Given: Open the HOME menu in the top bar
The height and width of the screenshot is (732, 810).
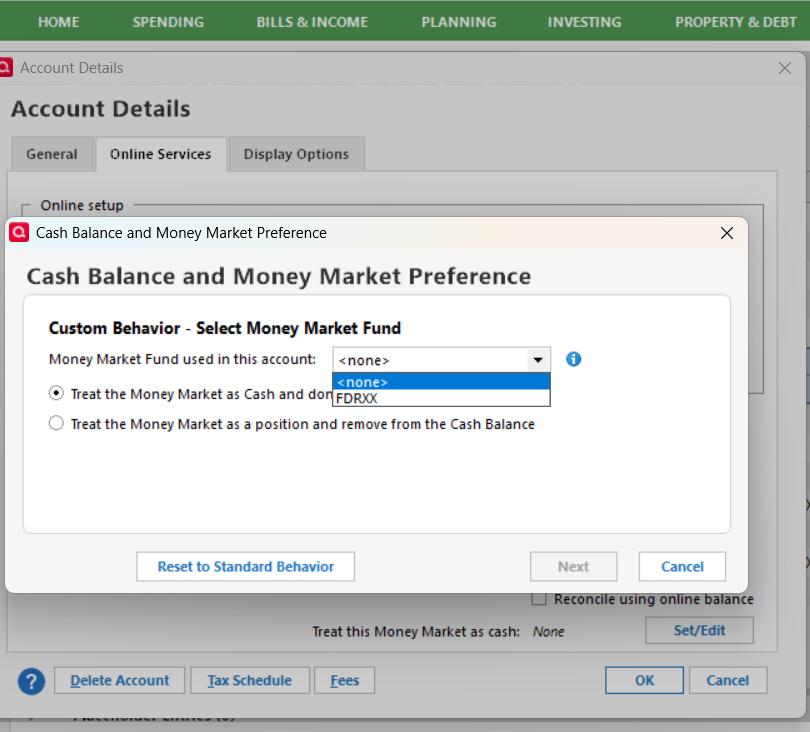Looking at the screenshot, I should click(58, 22).
